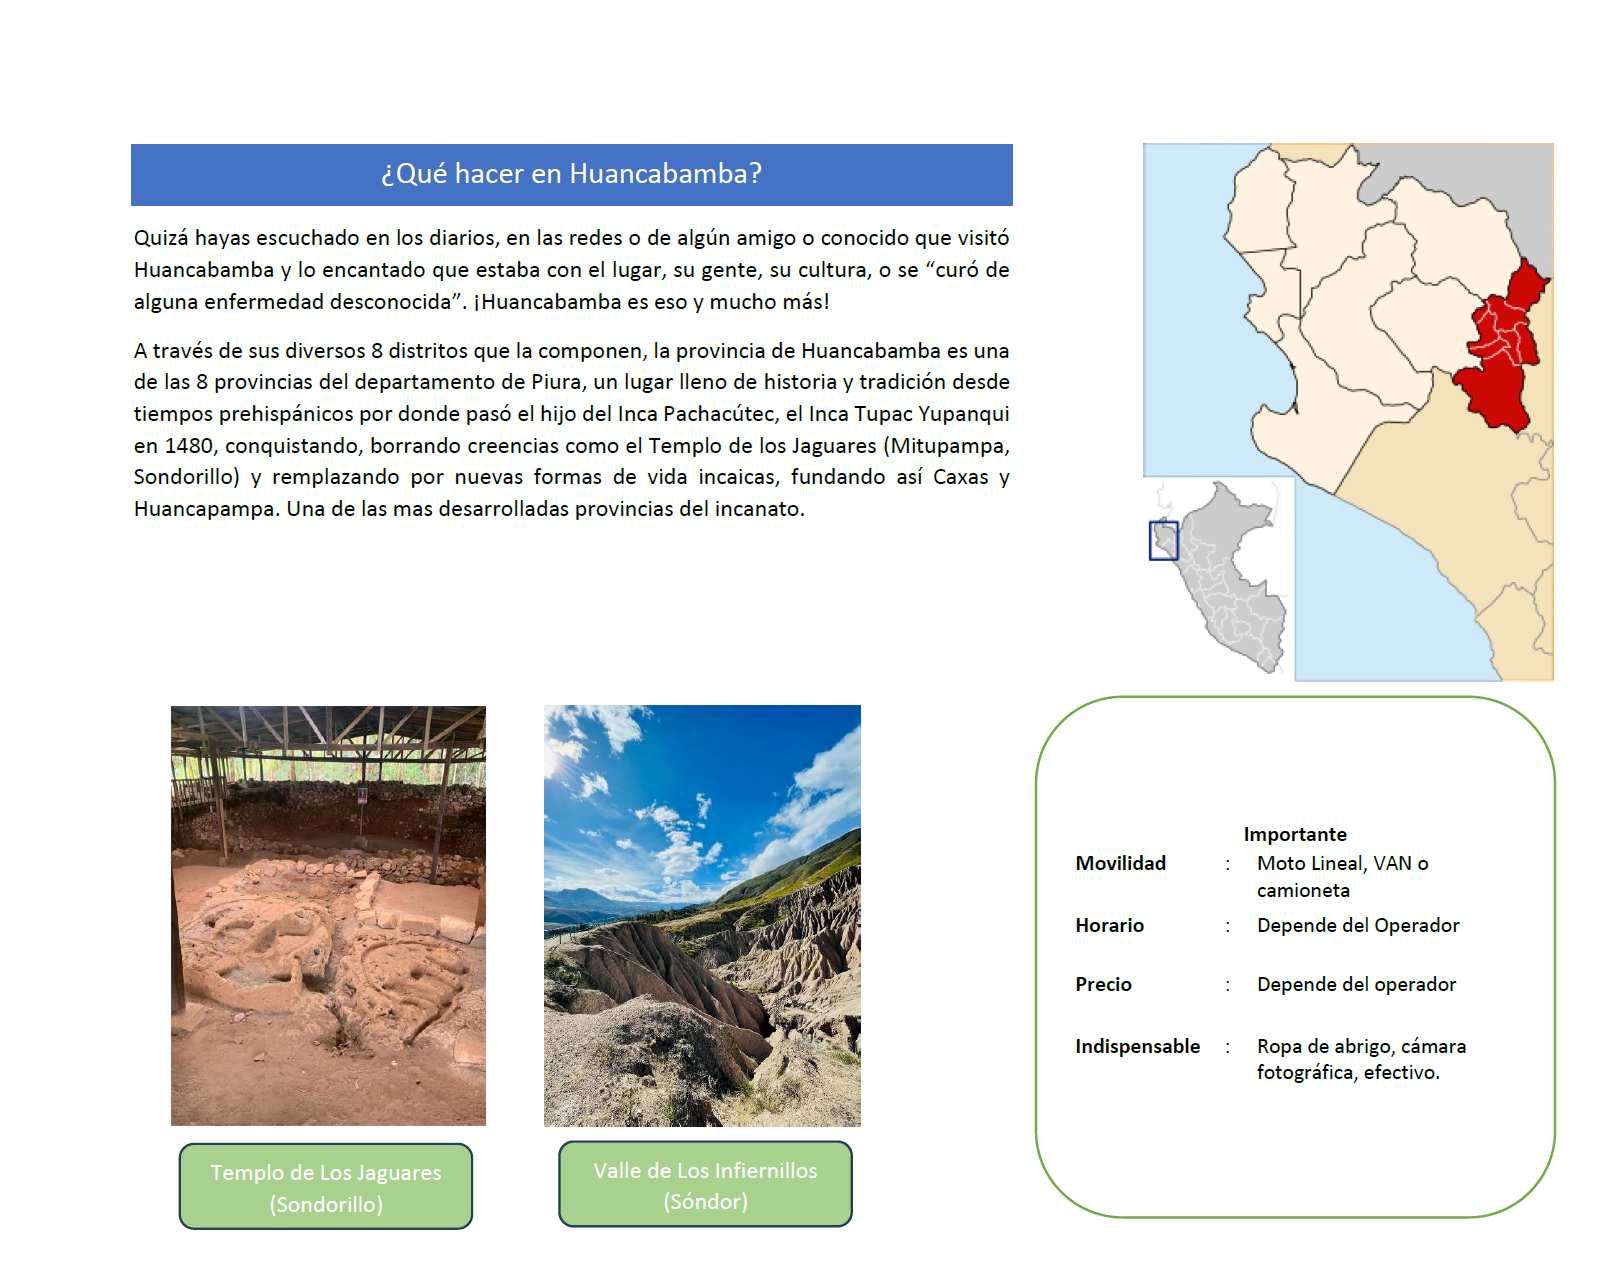Viewport: 1602px width, 1269px height.
Task: Click the 'Movilidad' label
Action: coord(1120,863)
